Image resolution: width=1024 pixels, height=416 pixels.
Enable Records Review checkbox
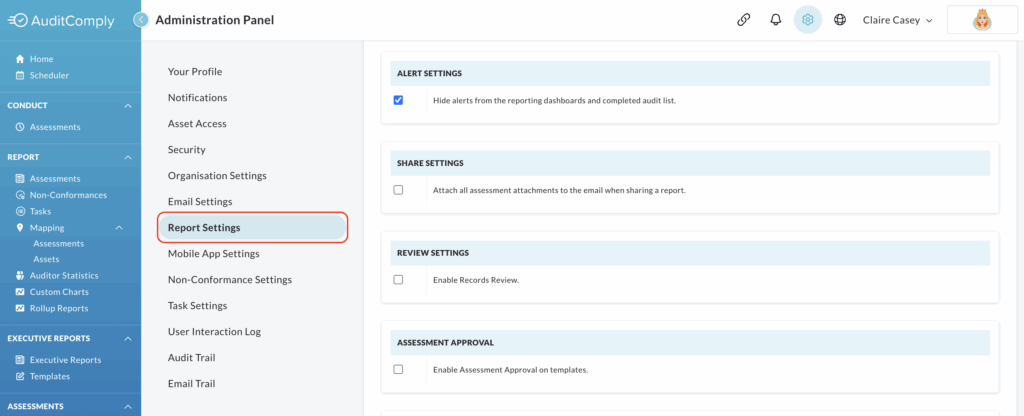[398, 280]
